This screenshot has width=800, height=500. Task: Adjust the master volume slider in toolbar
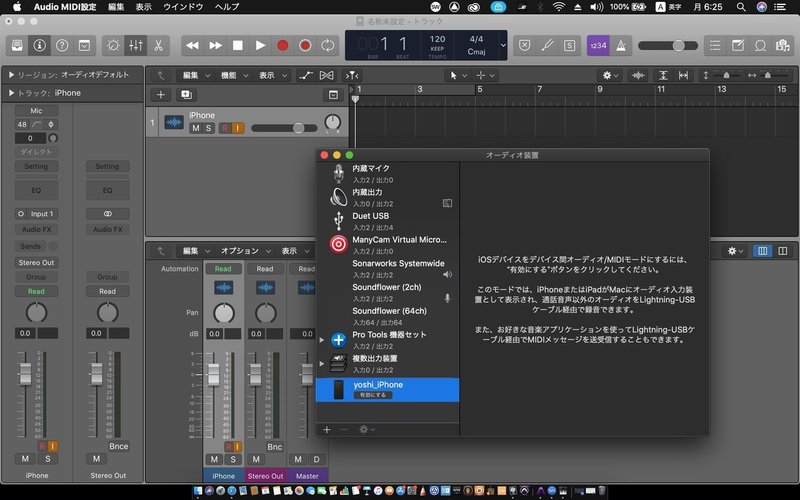668,45
